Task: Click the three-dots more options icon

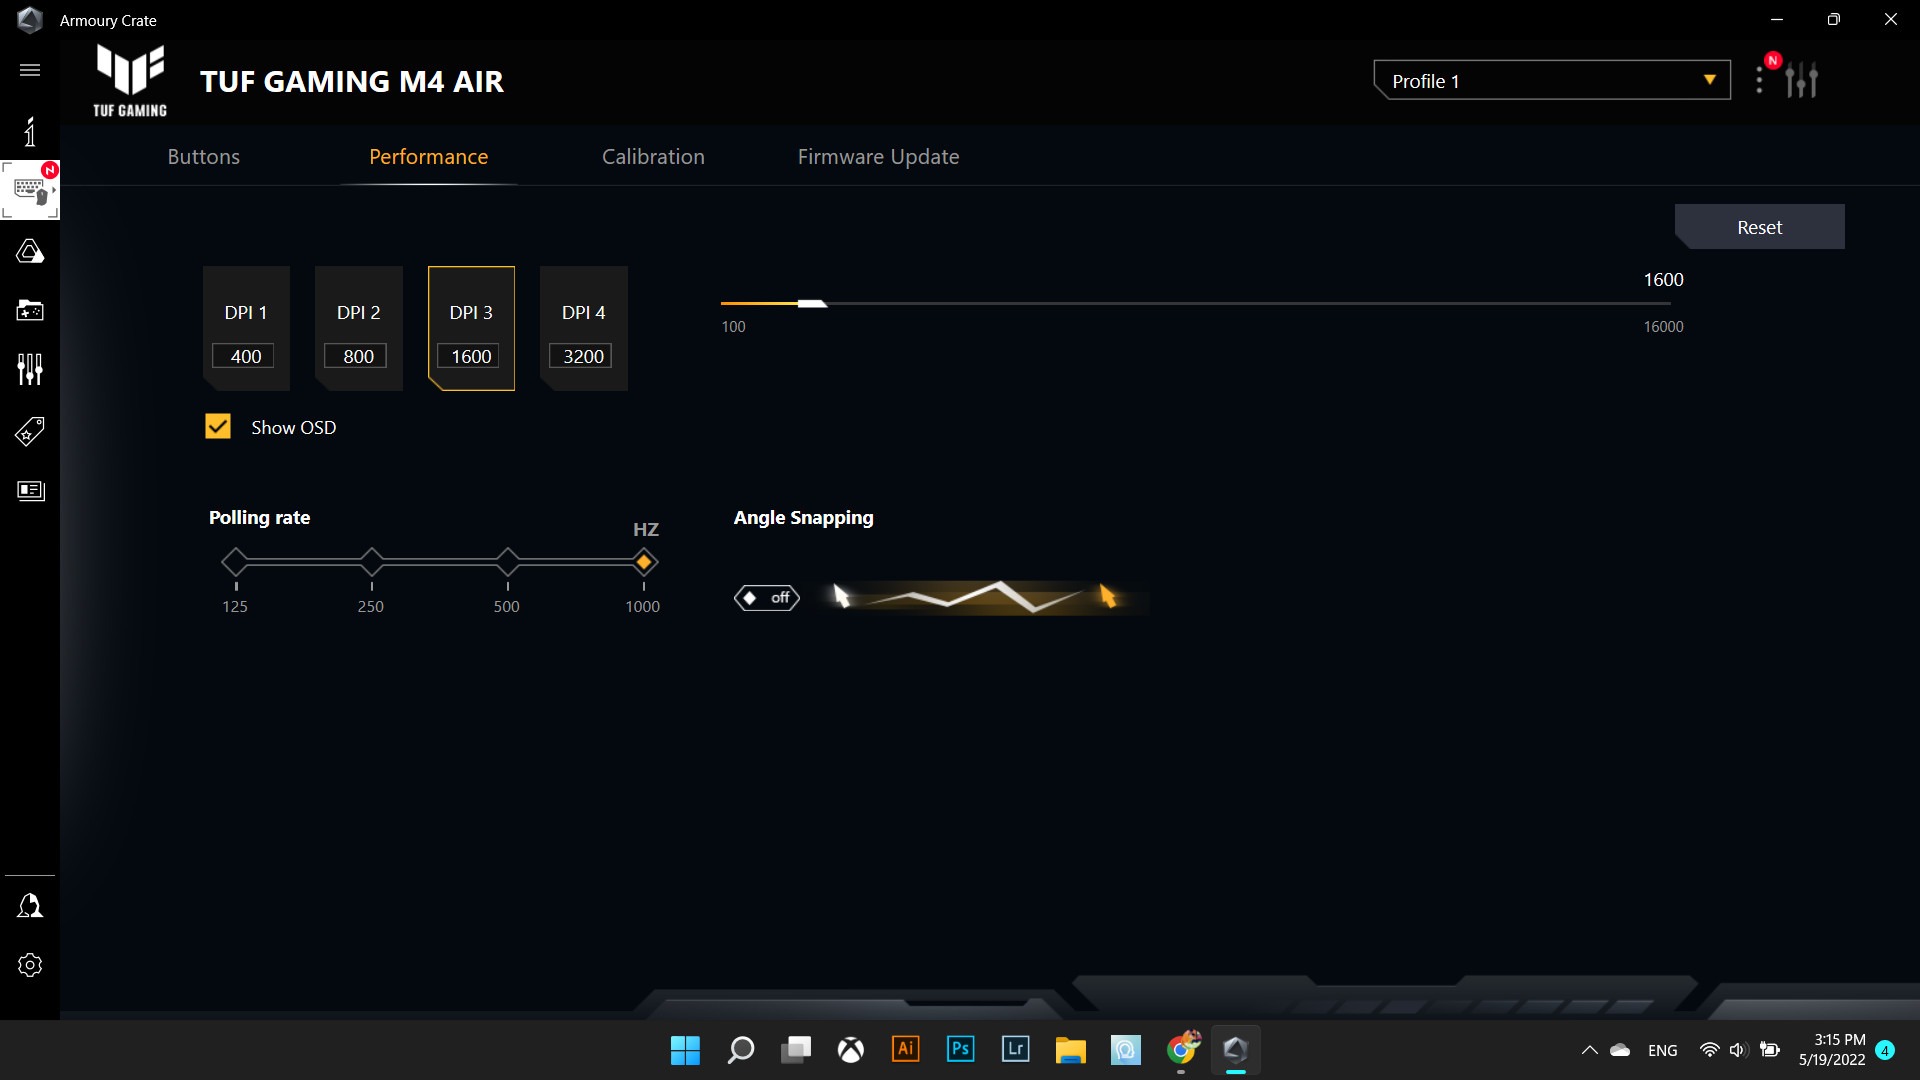Action: pos(1759,80)
